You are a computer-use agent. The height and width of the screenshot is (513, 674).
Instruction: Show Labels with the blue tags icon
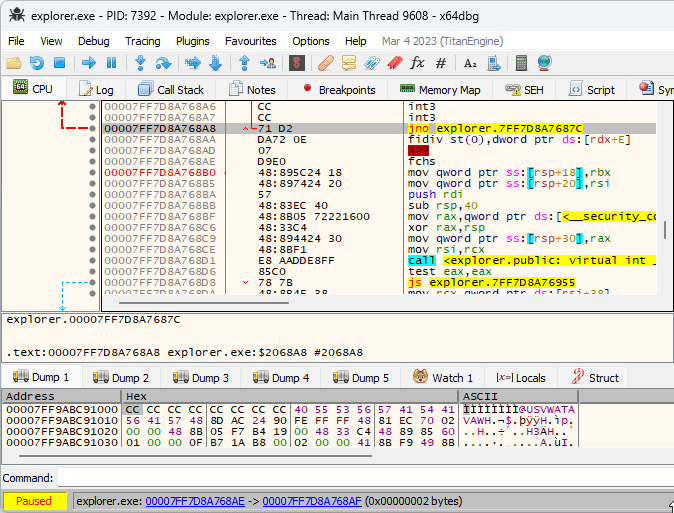tap(371, 63)
